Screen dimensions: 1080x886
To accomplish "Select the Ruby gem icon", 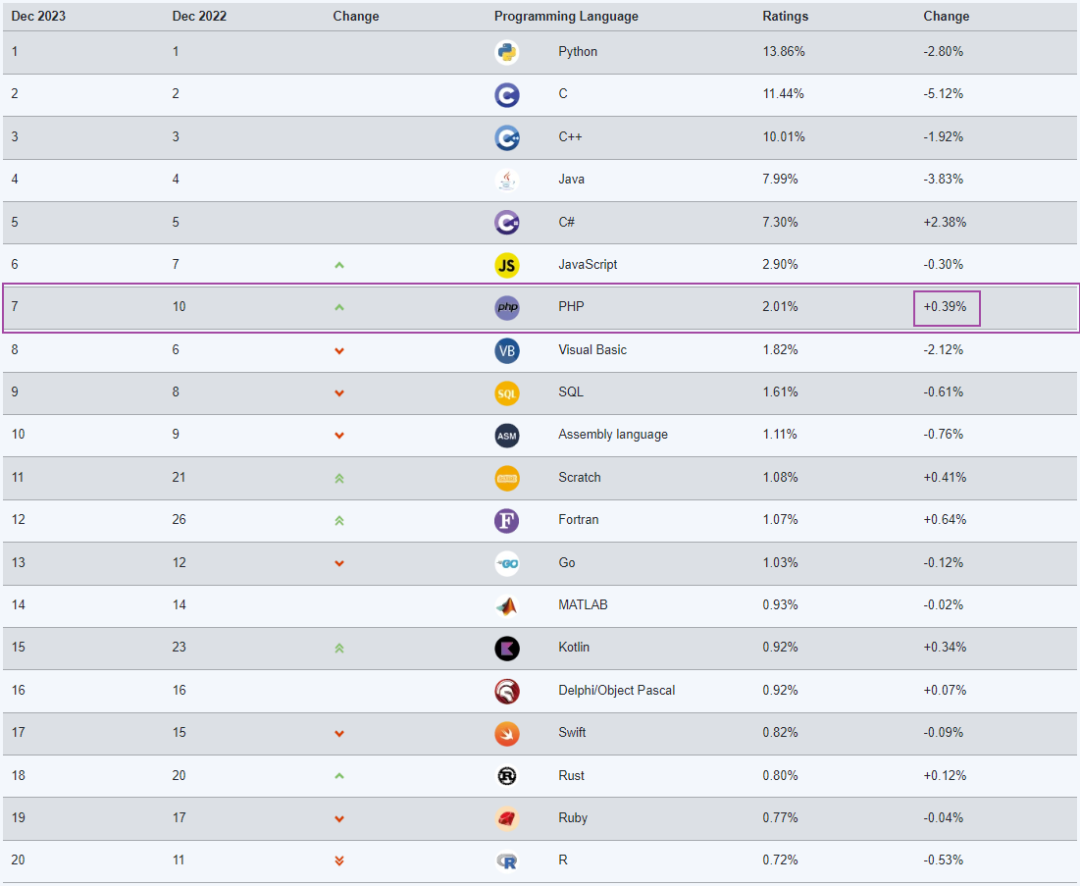I will (507, 818).
